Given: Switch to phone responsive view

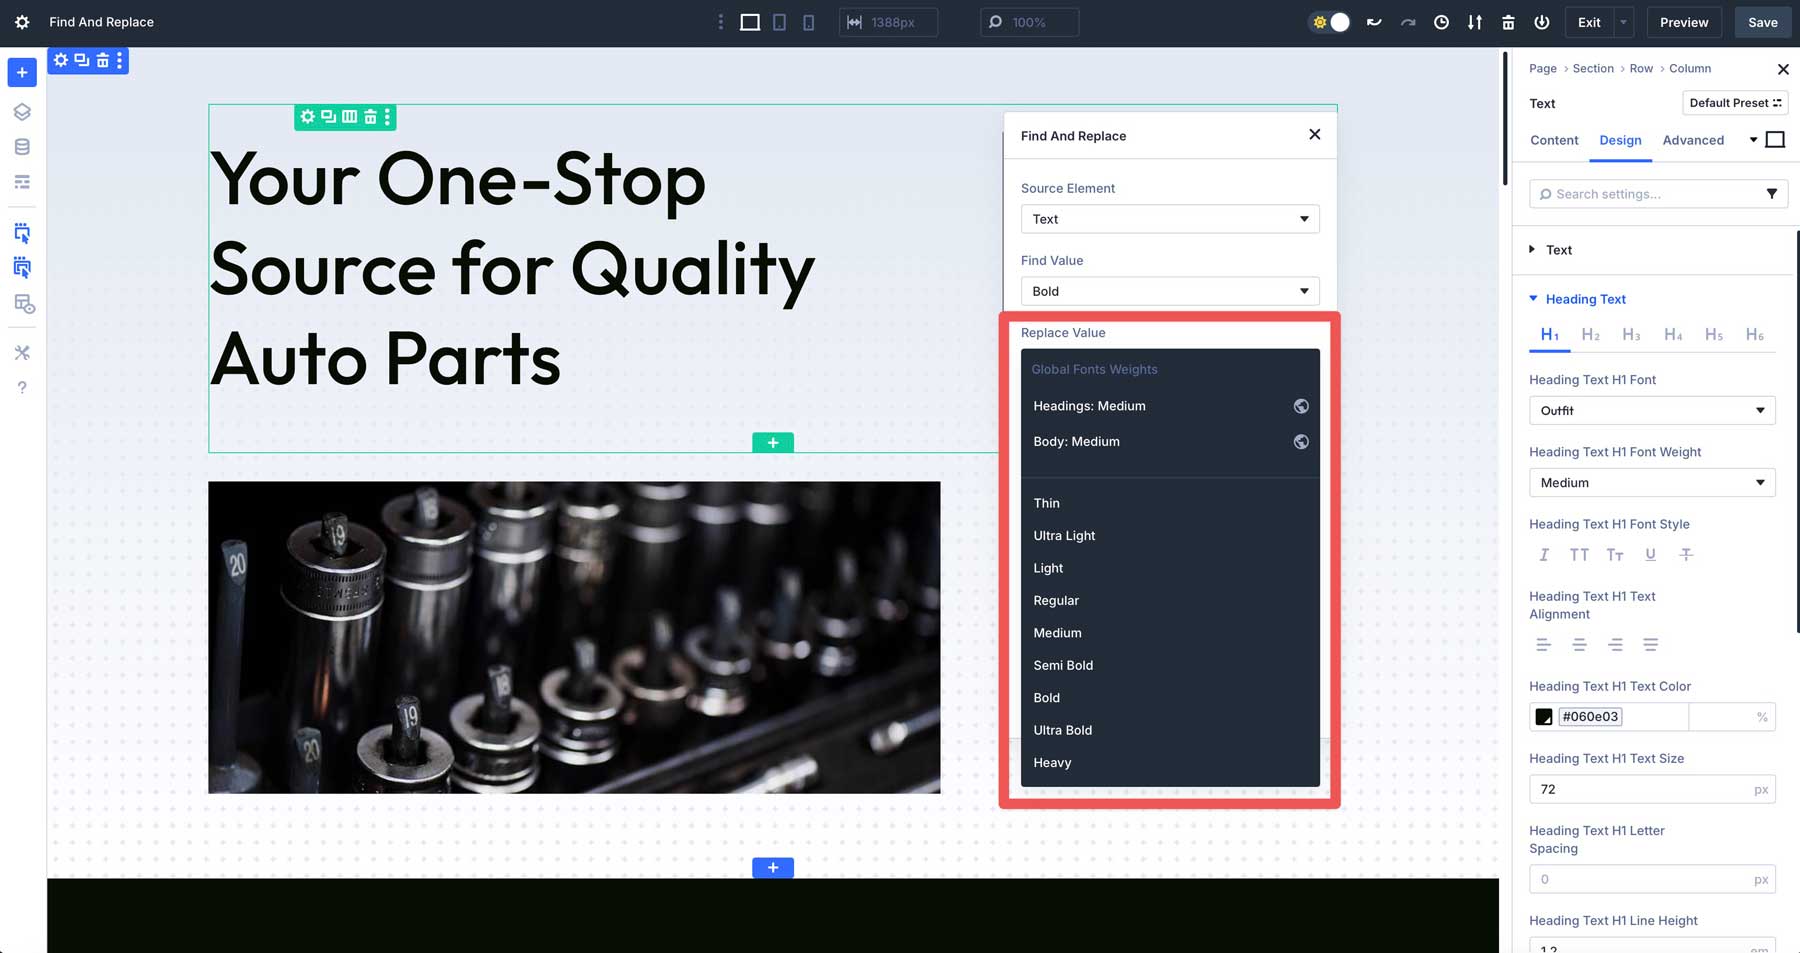Looking at the screenshot, I should tap(808, 21).
